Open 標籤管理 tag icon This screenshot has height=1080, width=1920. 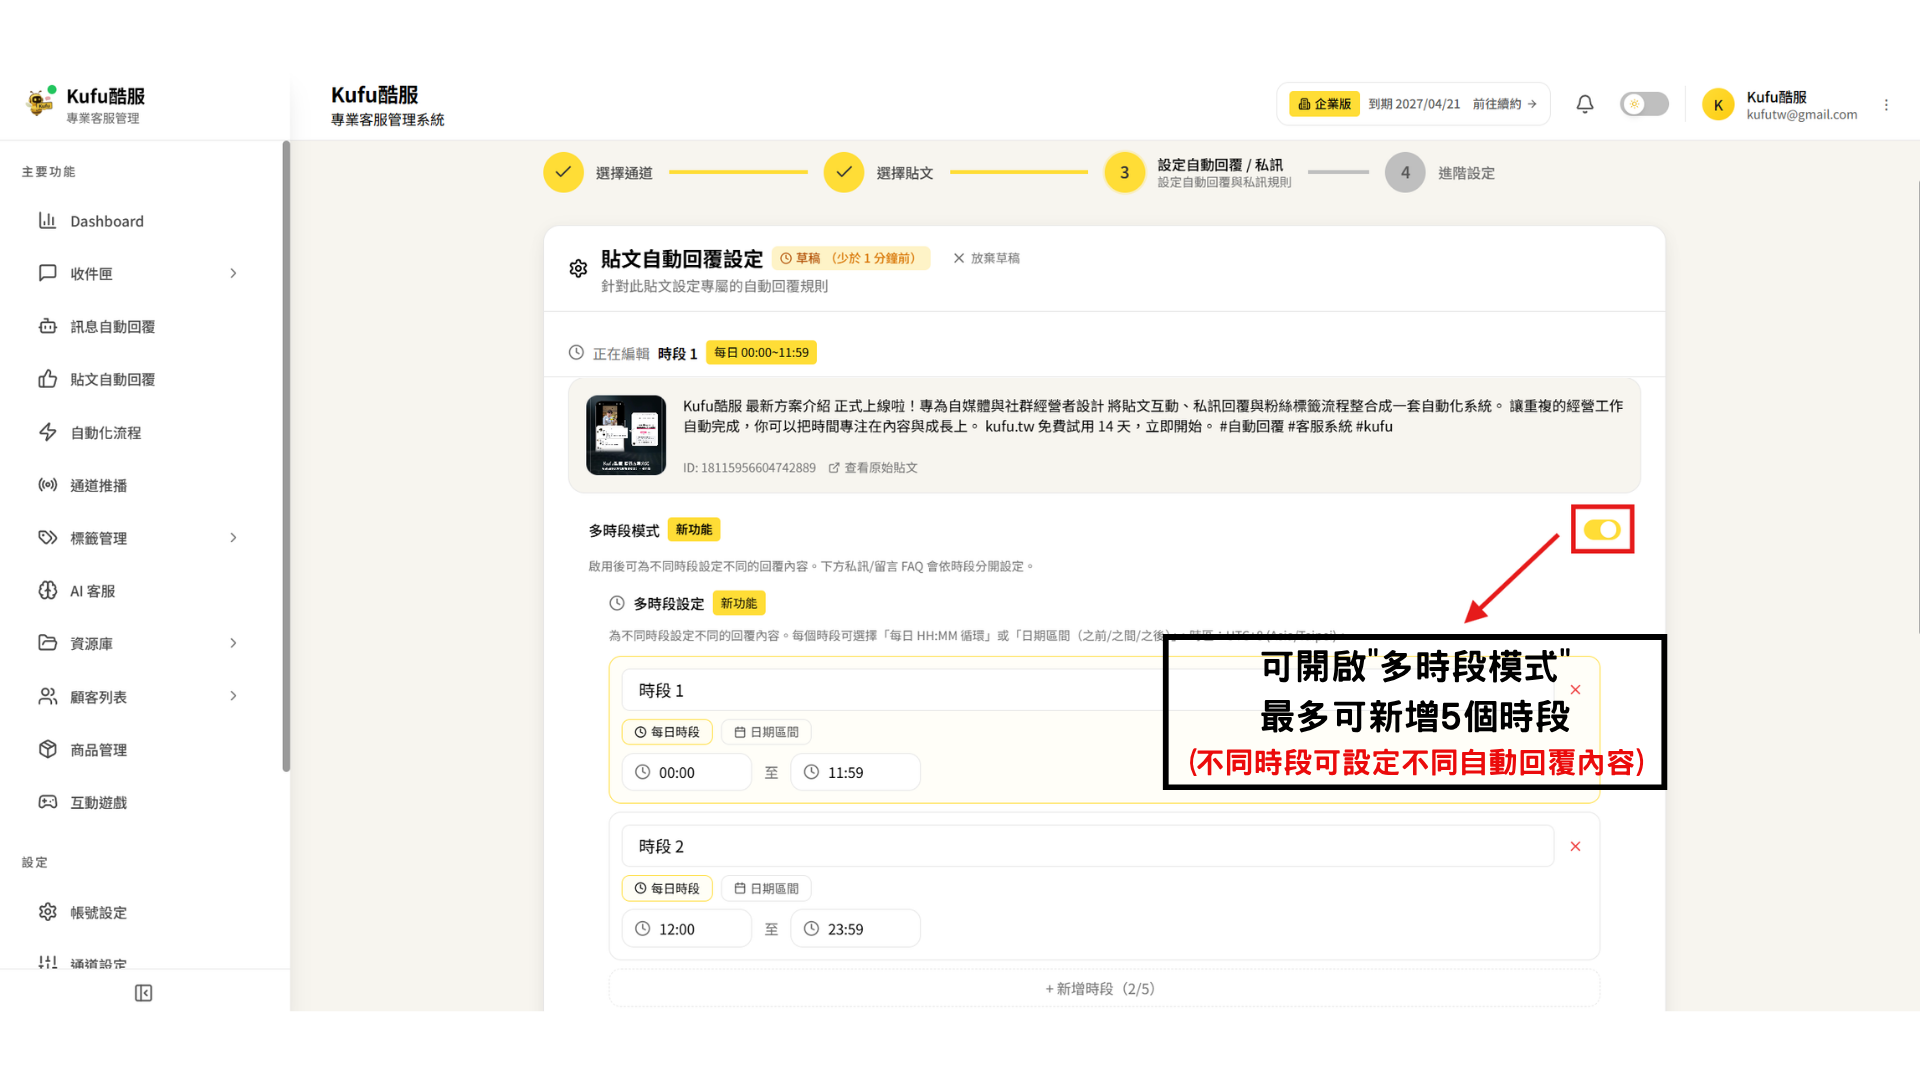(x=47, y=537)
